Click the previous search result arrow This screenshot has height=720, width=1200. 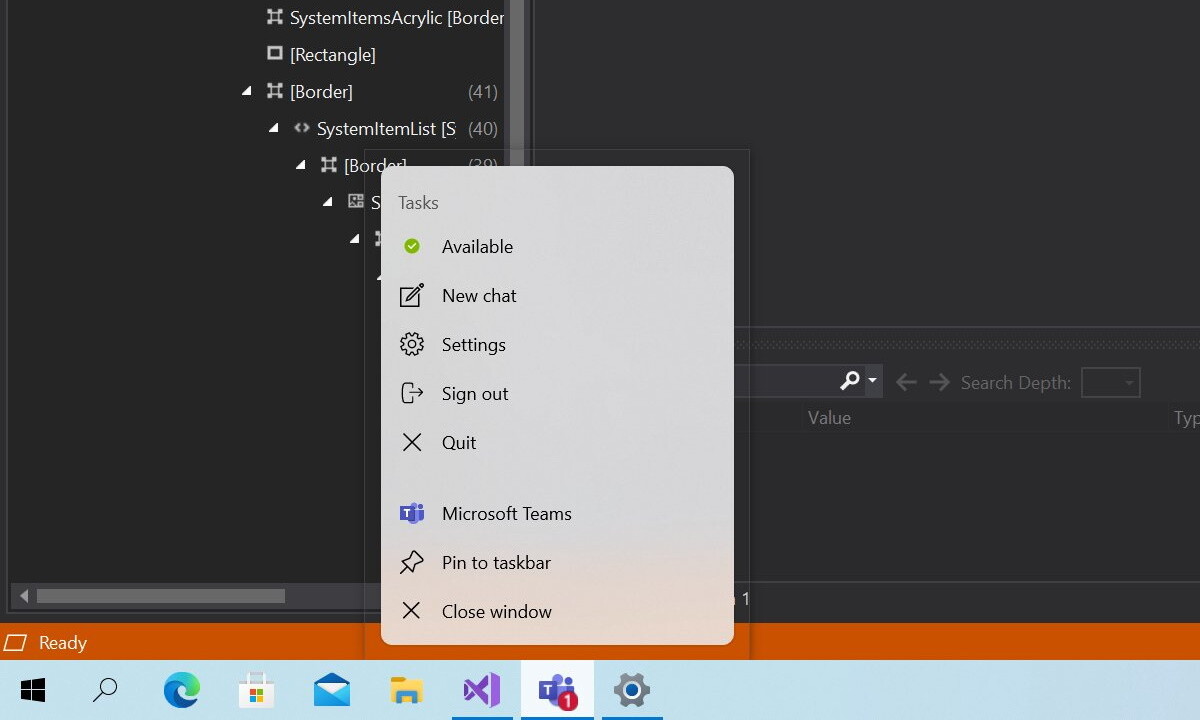905,381
